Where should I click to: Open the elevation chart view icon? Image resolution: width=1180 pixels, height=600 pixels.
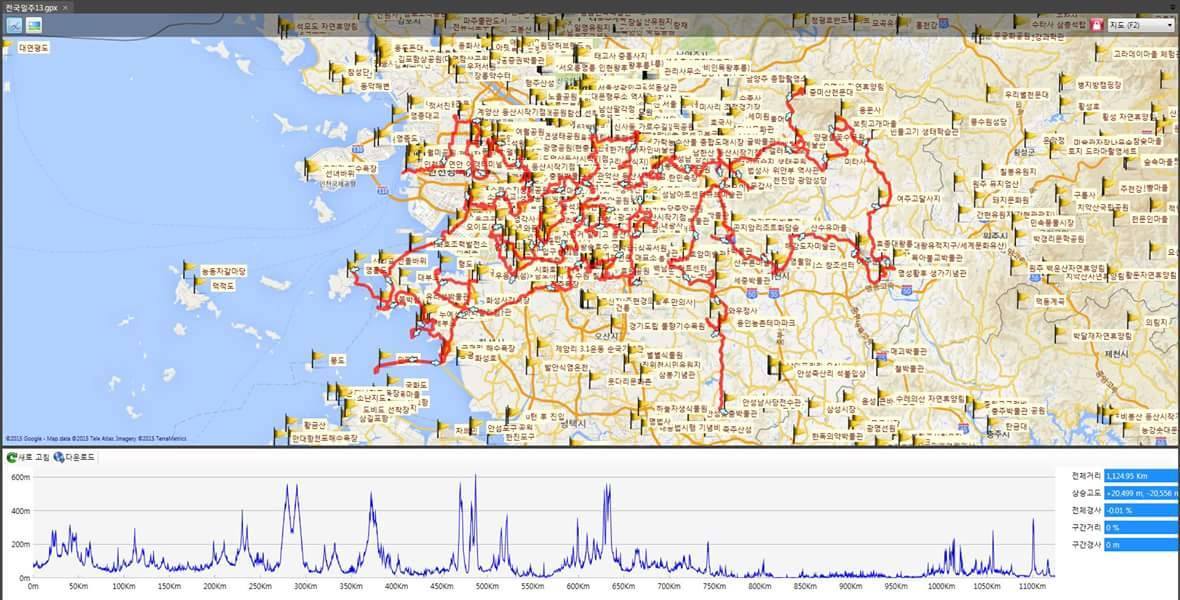(x=14, y=25)
